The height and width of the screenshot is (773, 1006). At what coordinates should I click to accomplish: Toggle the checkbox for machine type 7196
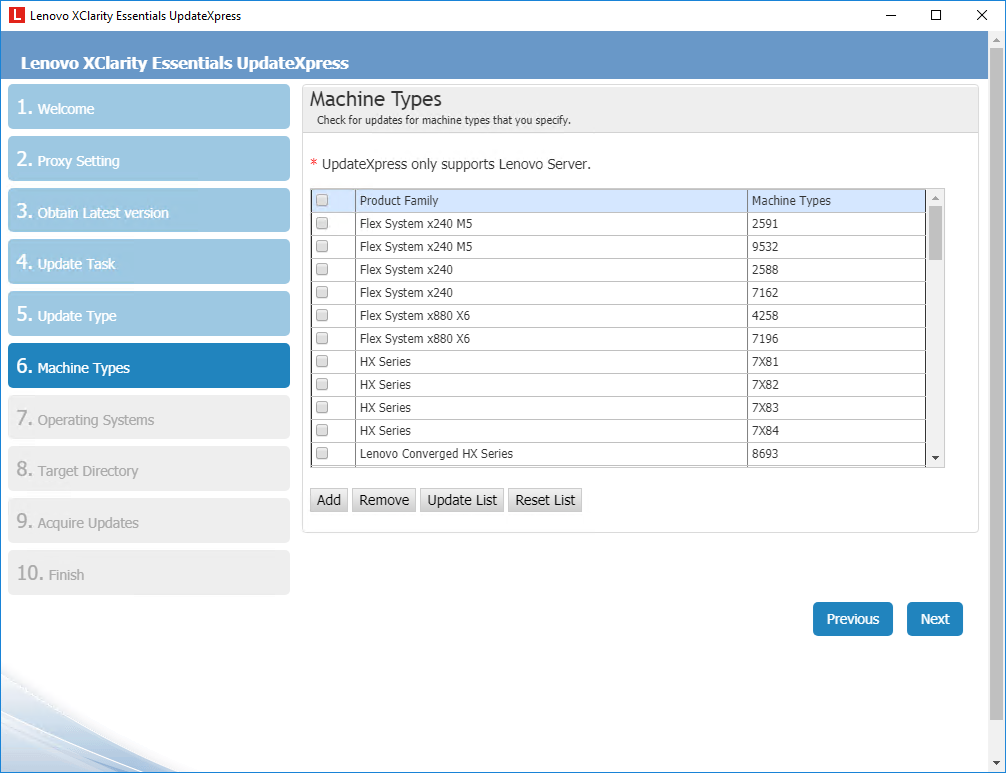(x=322, y=338)
